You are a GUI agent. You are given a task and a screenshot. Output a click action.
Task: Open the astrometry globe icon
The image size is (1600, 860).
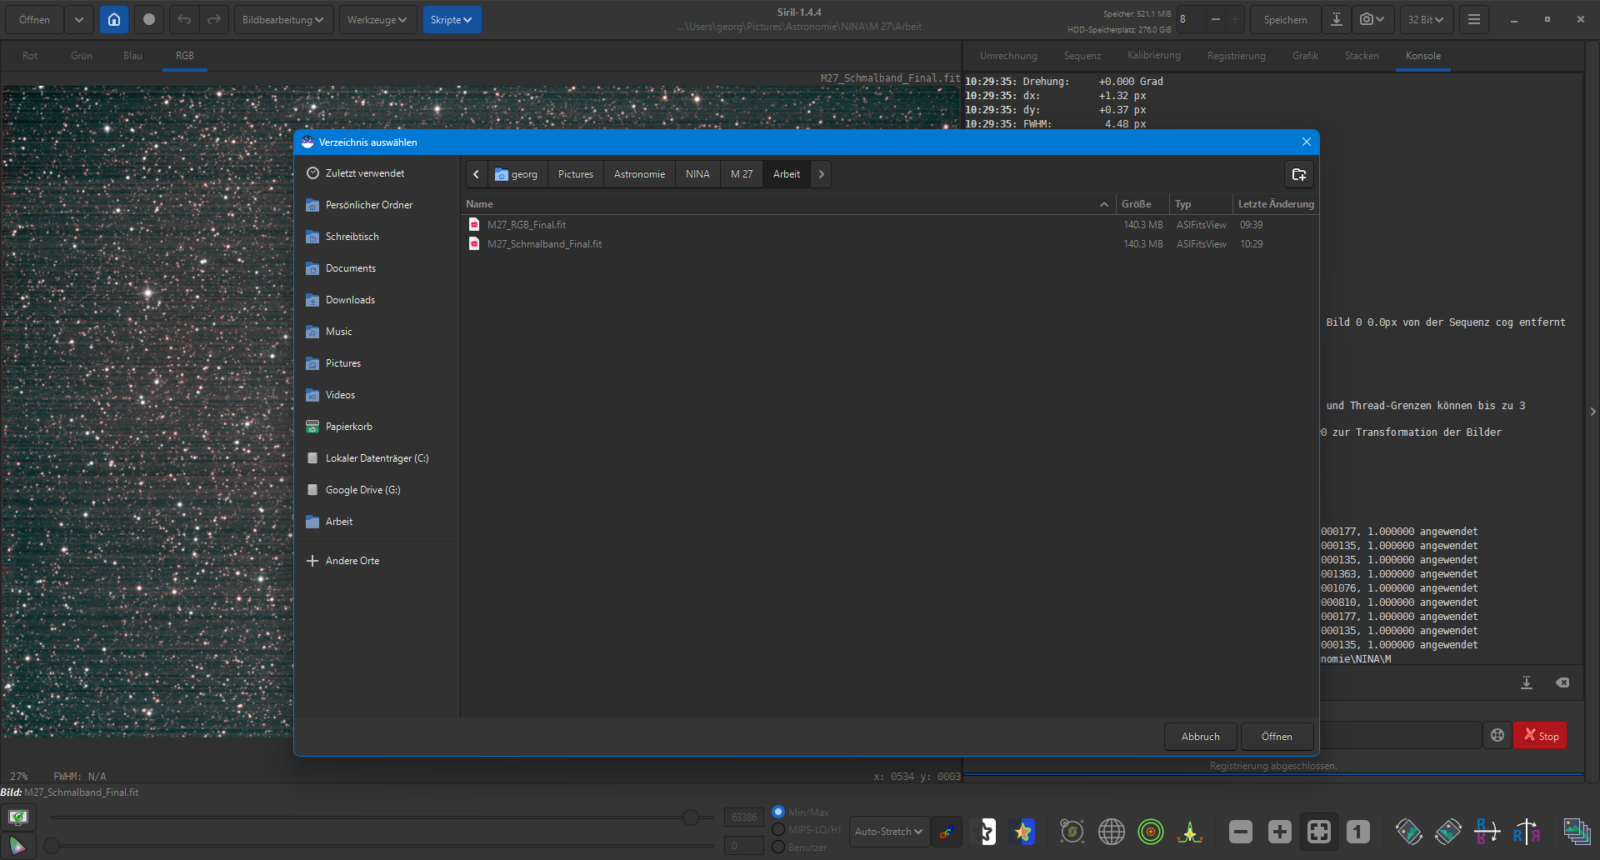tap(1111, 832)
